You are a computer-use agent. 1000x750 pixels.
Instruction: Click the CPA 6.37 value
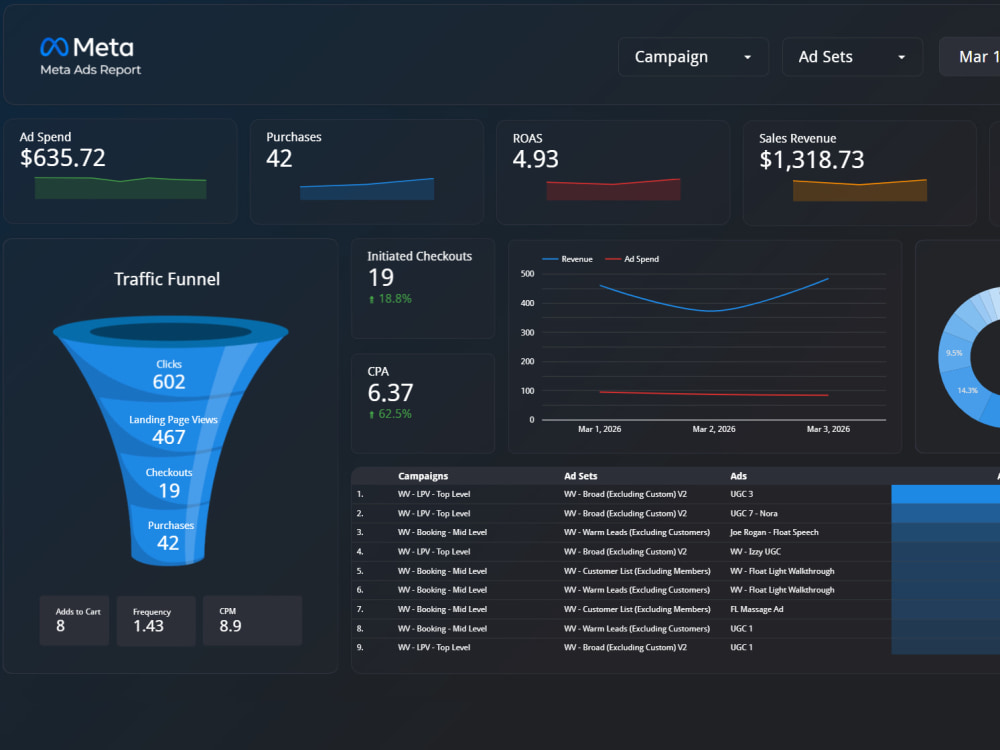click(x=390, y=392)
